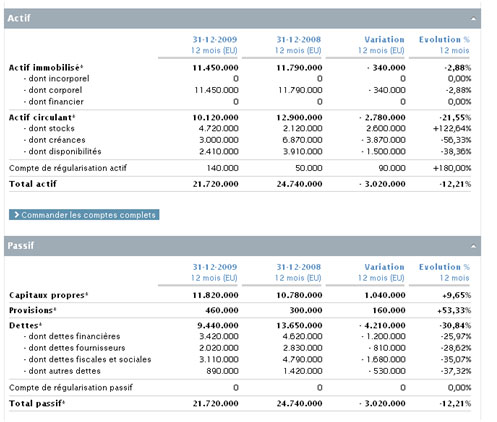Click the dont incorporel row label
The height and width of the screenshot is (422, 497).
coord(56,79)
